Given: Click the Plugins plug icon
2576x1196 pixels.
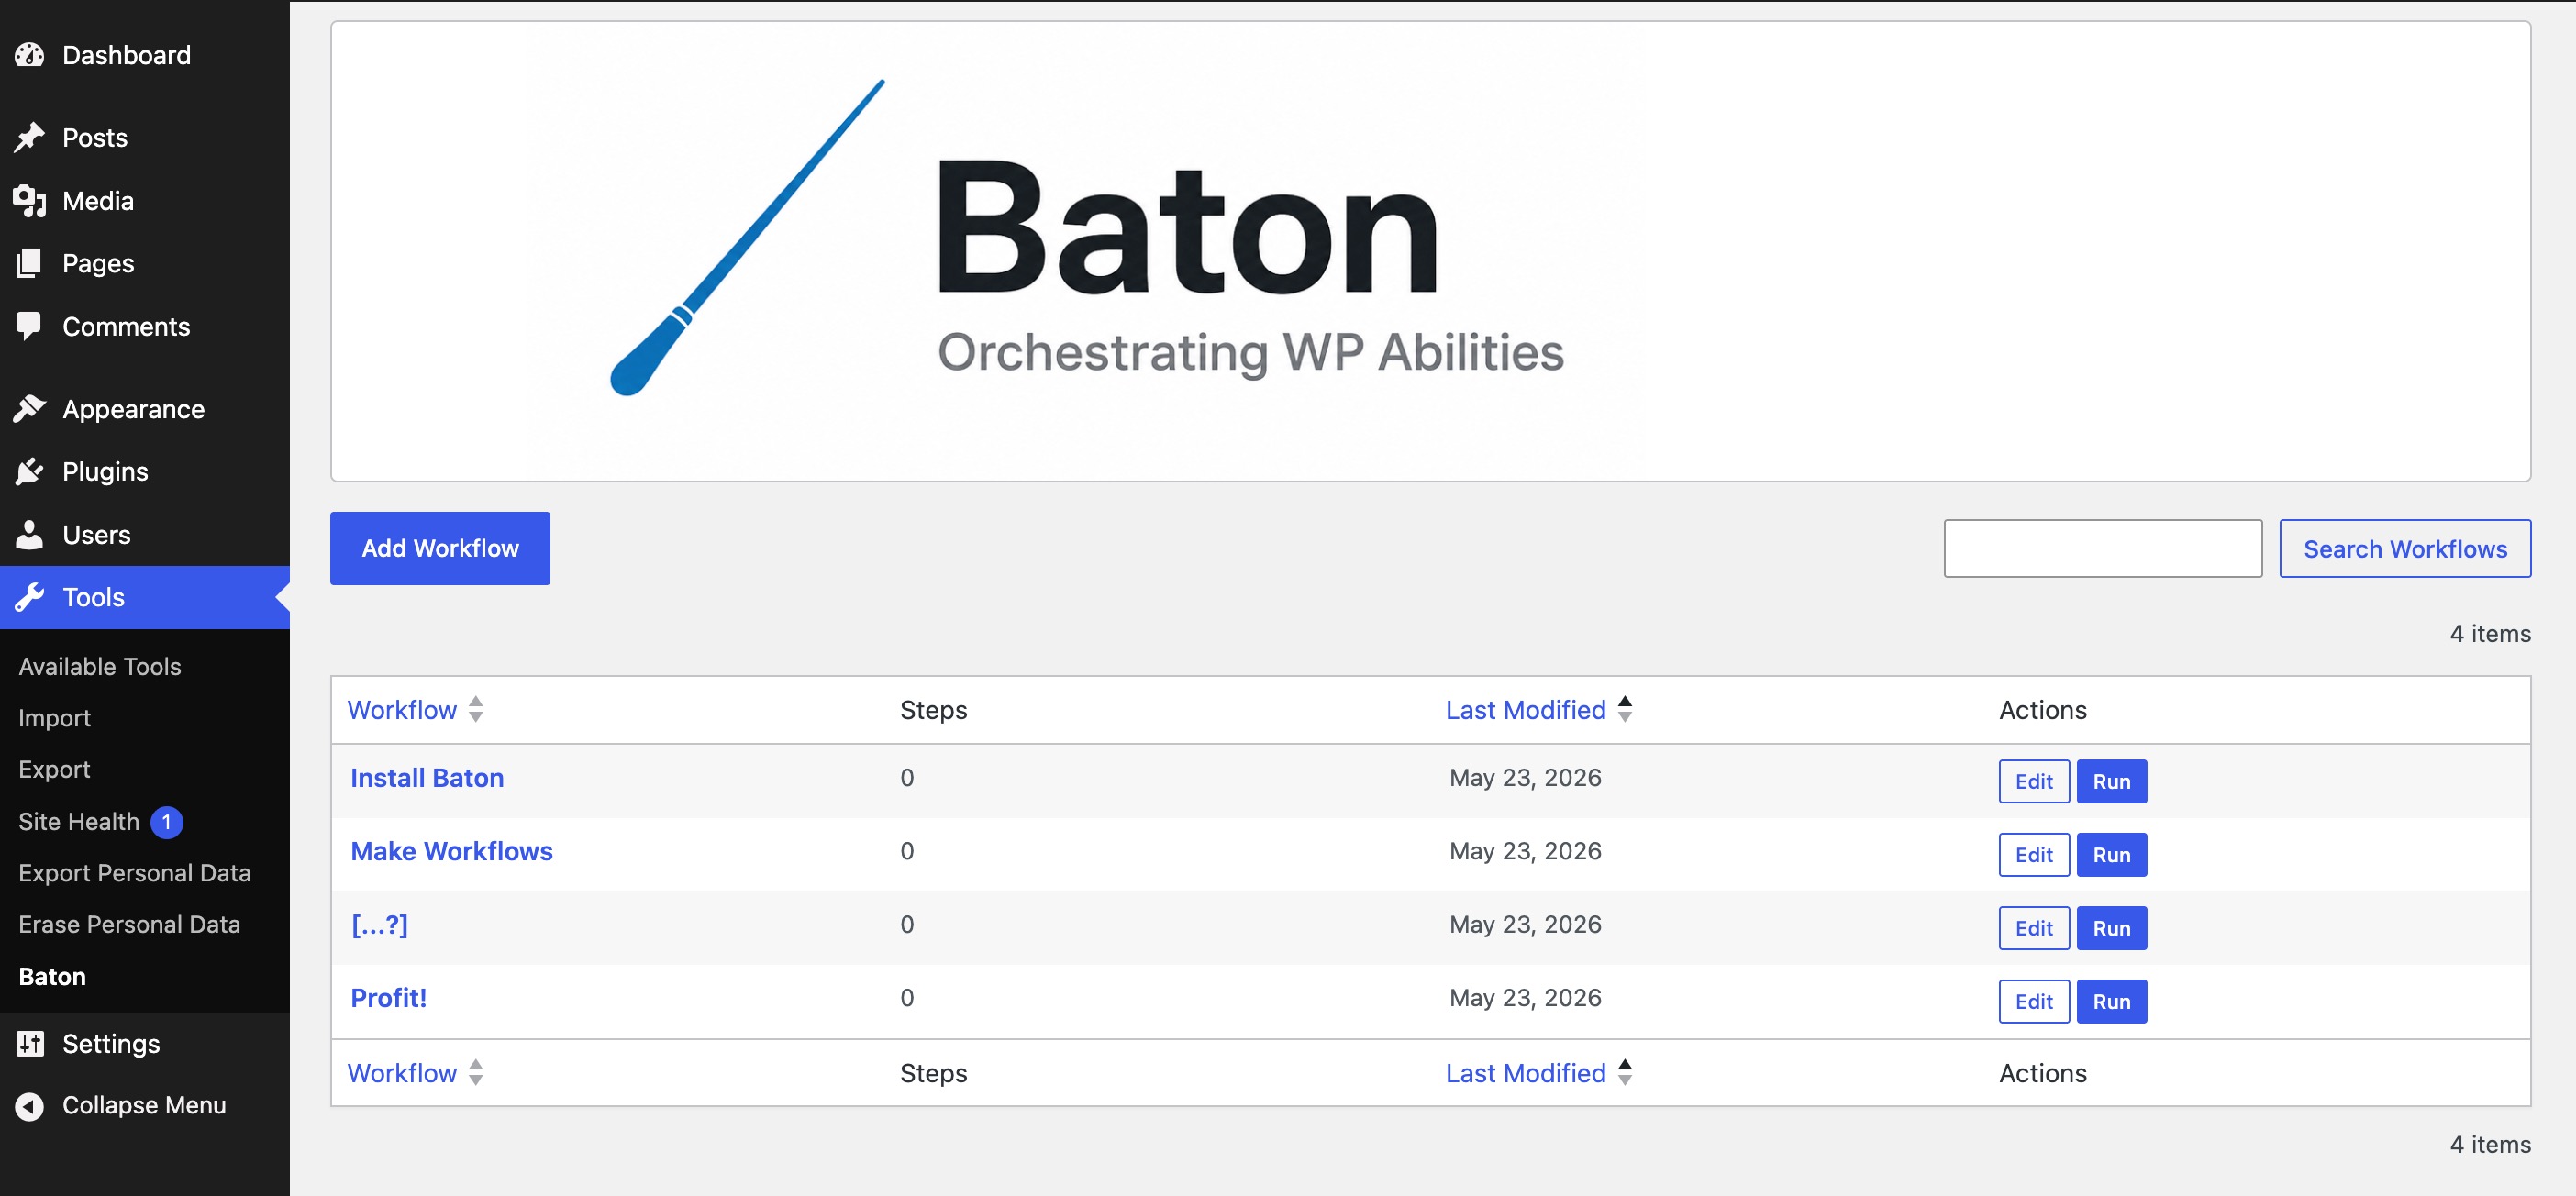Looking at the screenshot, I should click(30, 471).
